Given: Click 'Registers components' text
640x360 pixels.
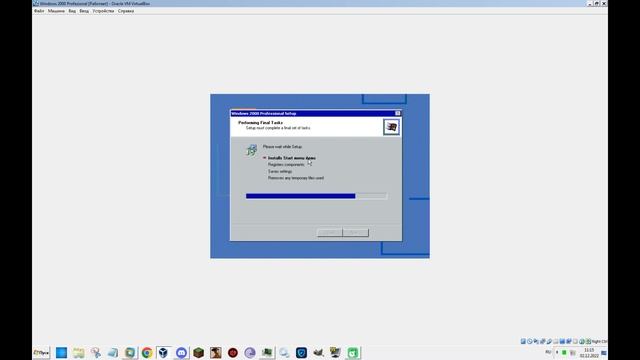Looking at the screenshot, I should (286, 164).
